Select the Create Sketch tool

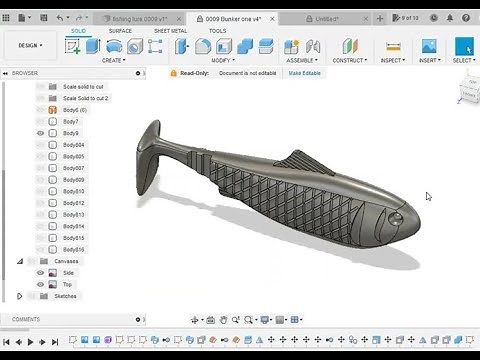pyautogui.click(x=72, y=46)
